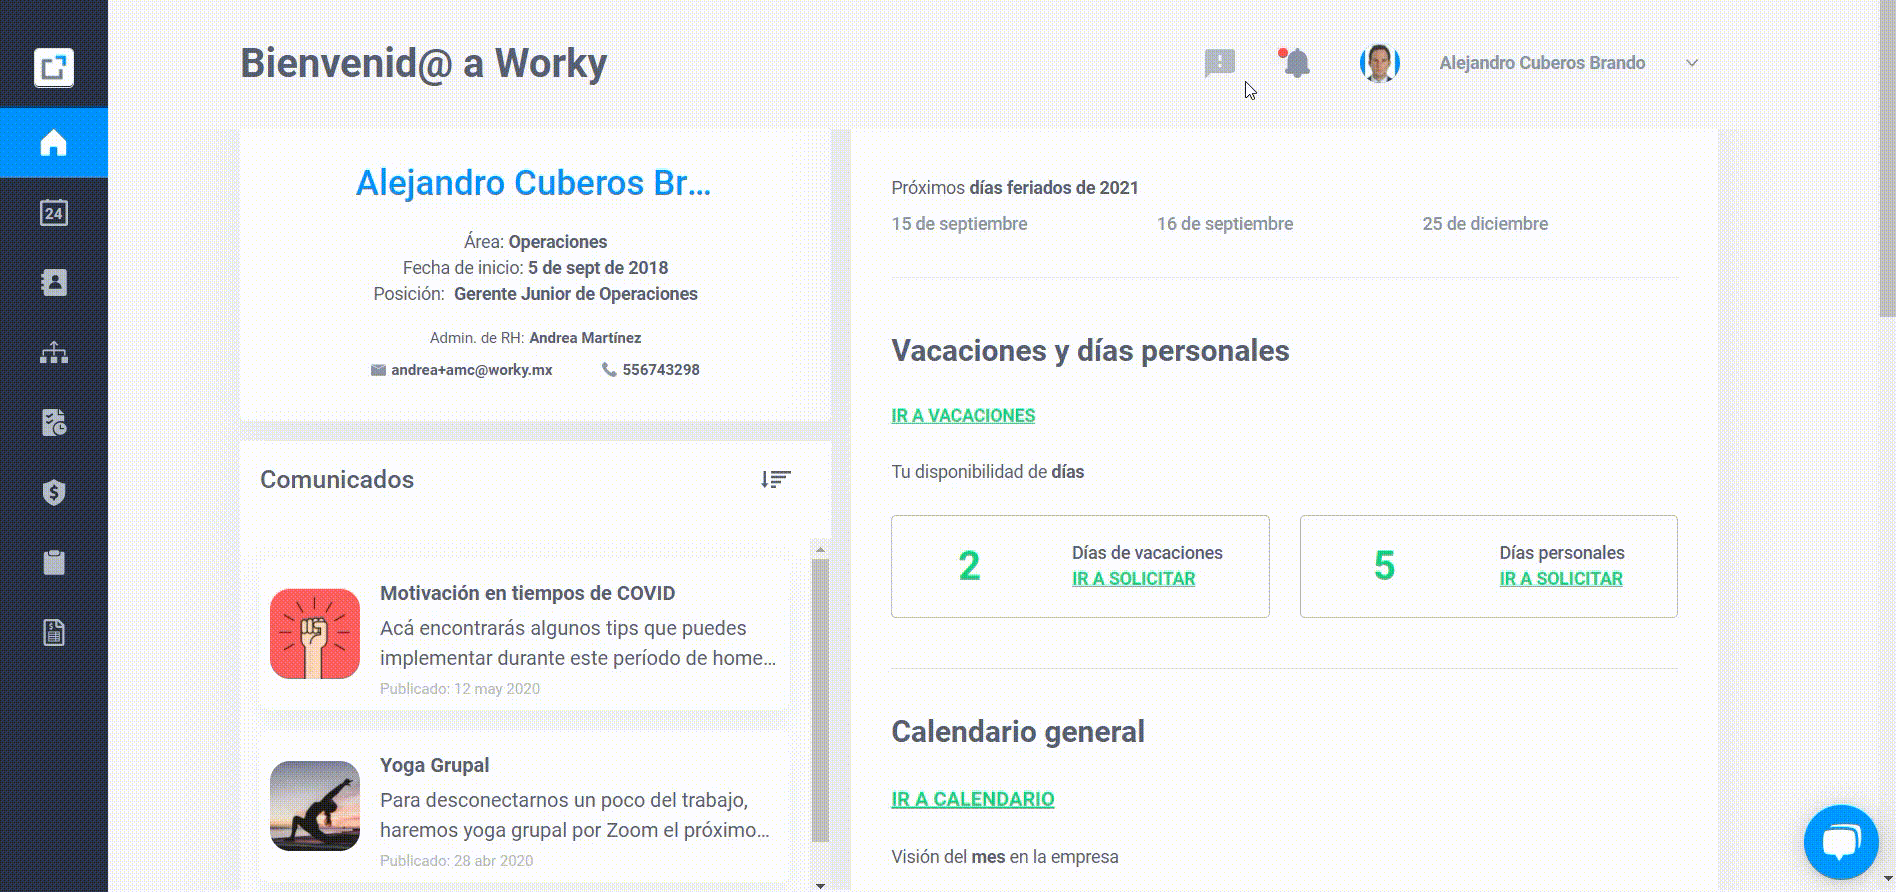Viewport: 1896px width, 892px height.
Task: Follow the IR A CALENDARIO link
Action: pos(973,799)
